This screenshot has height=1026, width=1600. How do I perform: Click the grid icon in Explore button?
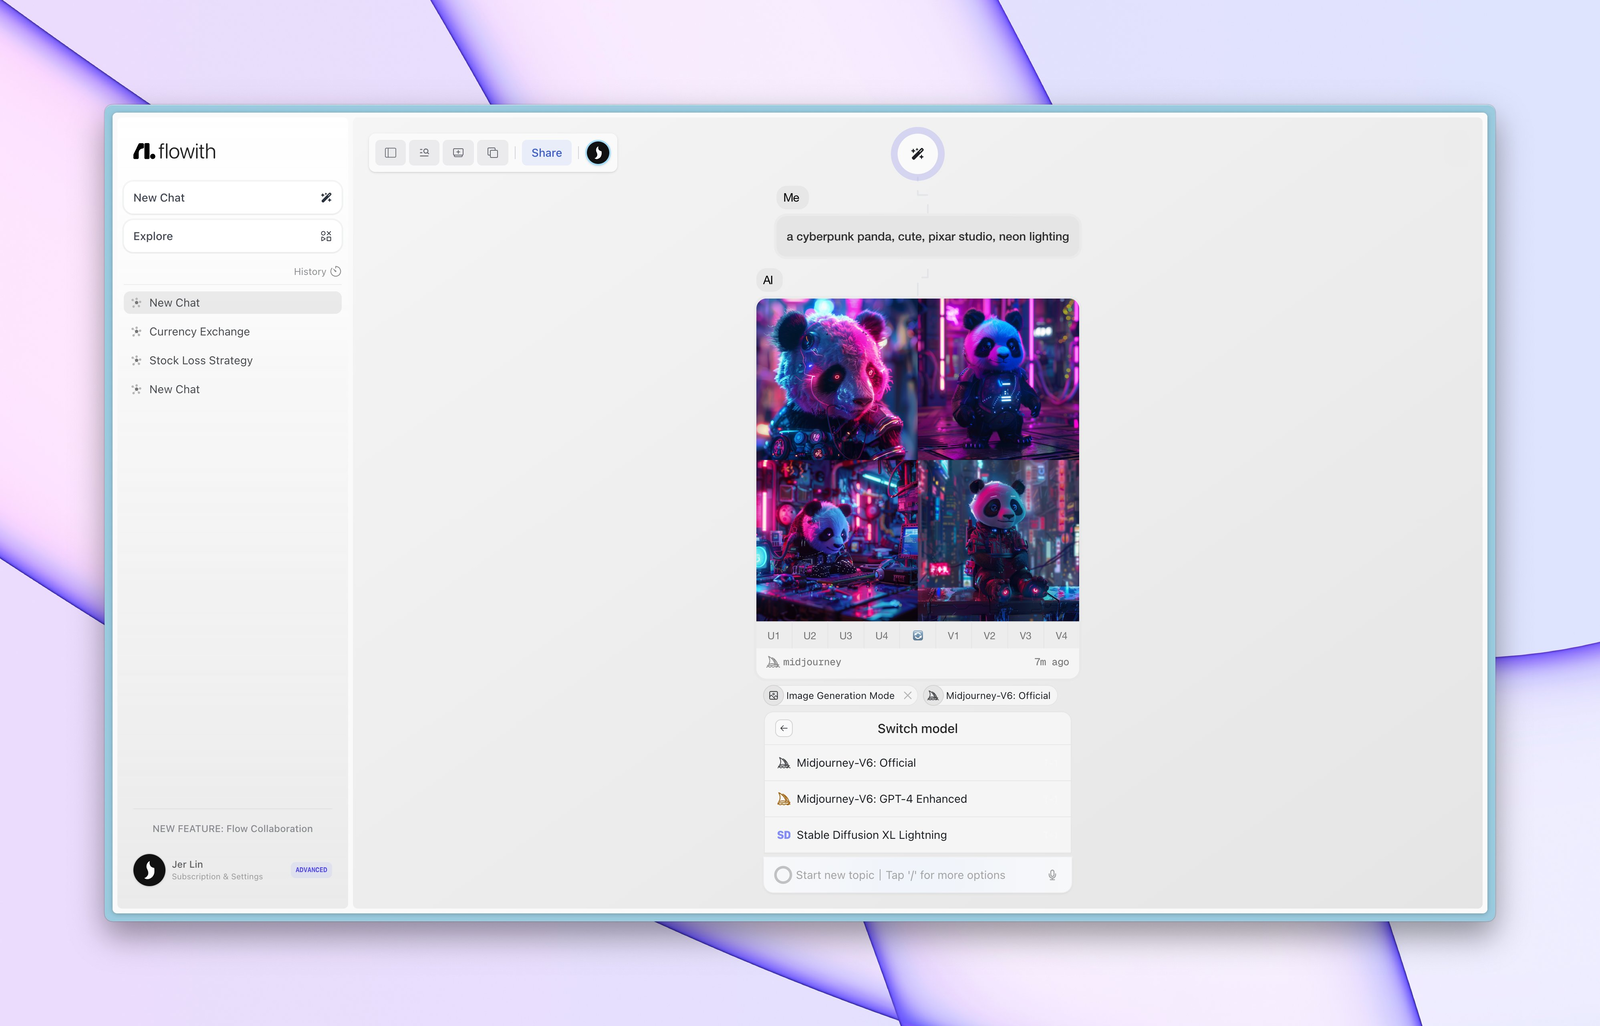tap(326, 236)
